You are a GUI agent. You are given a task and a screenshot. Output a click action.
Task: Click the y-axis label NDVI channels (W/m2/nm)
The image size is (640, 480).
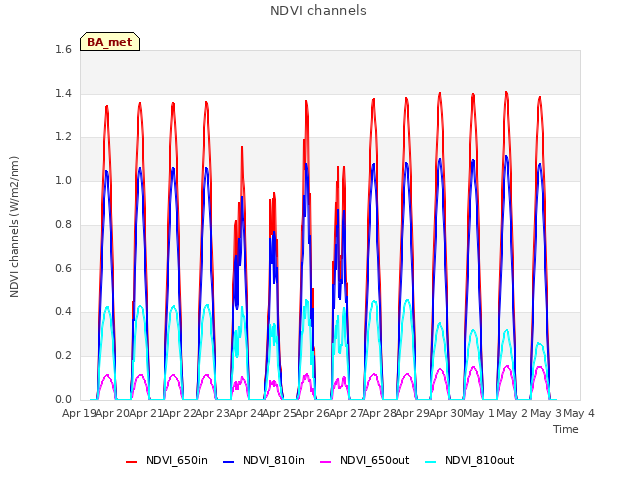coord(14,227)
